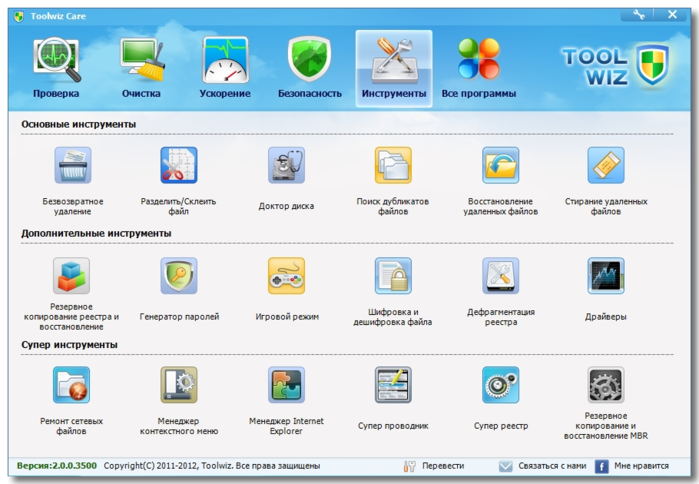Launch the Разделить/Склеить файл tool
The height and width of the screenshot is (484, 699).
(x=179, y=165)
